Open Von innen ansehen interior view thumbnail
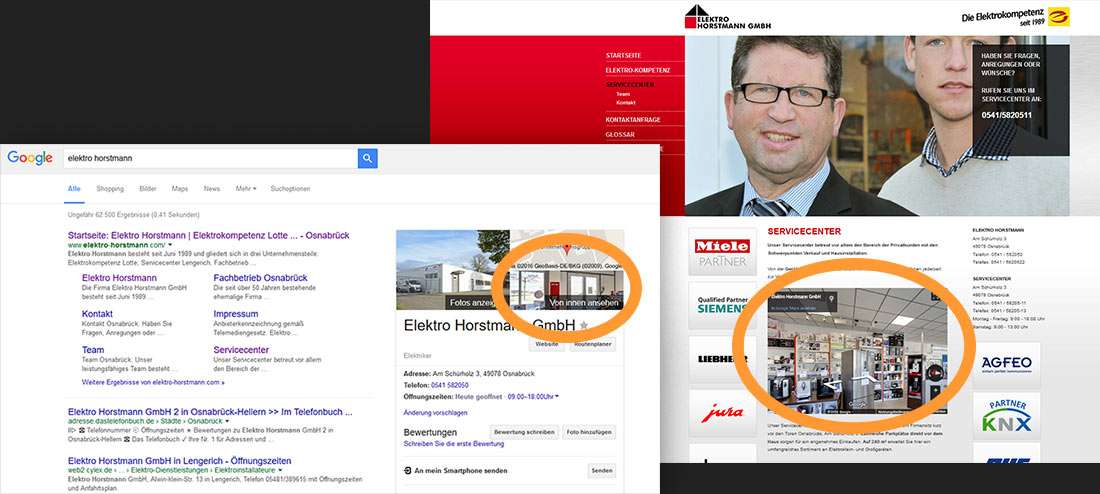The width and height of the screenshot is (1100, 494). pyautogui.click(x=568, y=291)
